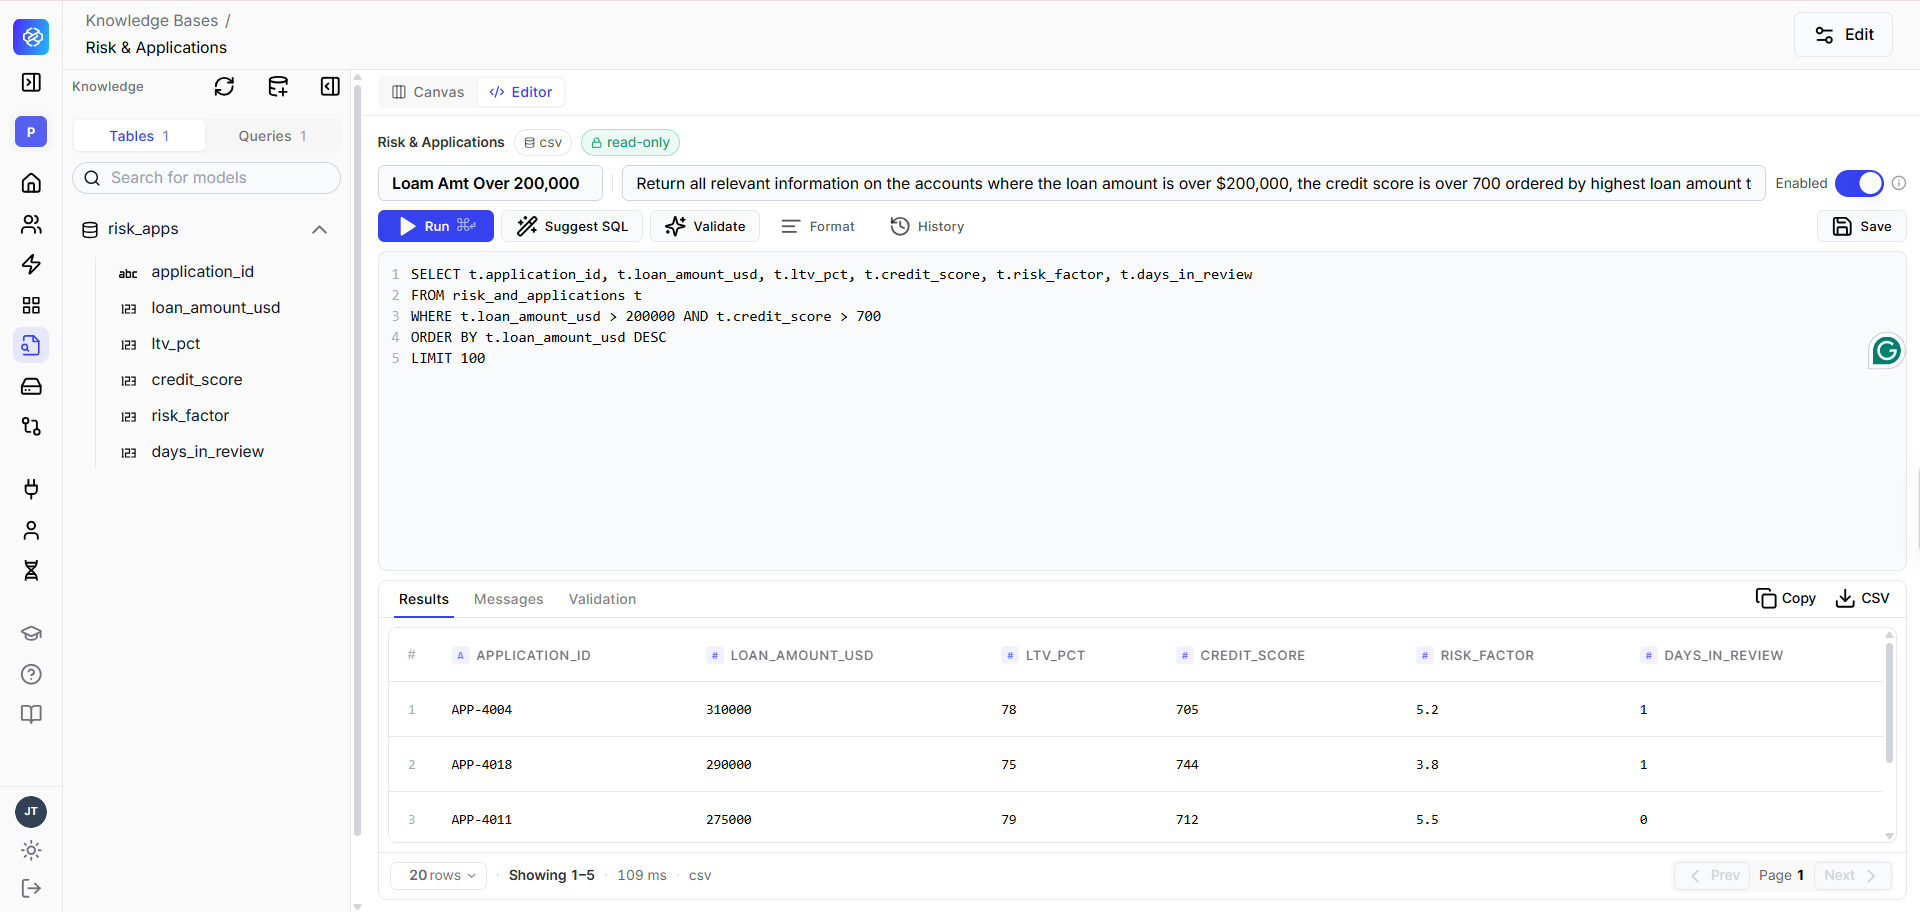Click the add database table icon
Image resolution: width=1920 pixels, height=912 pixels.
(x=278, y=87)
